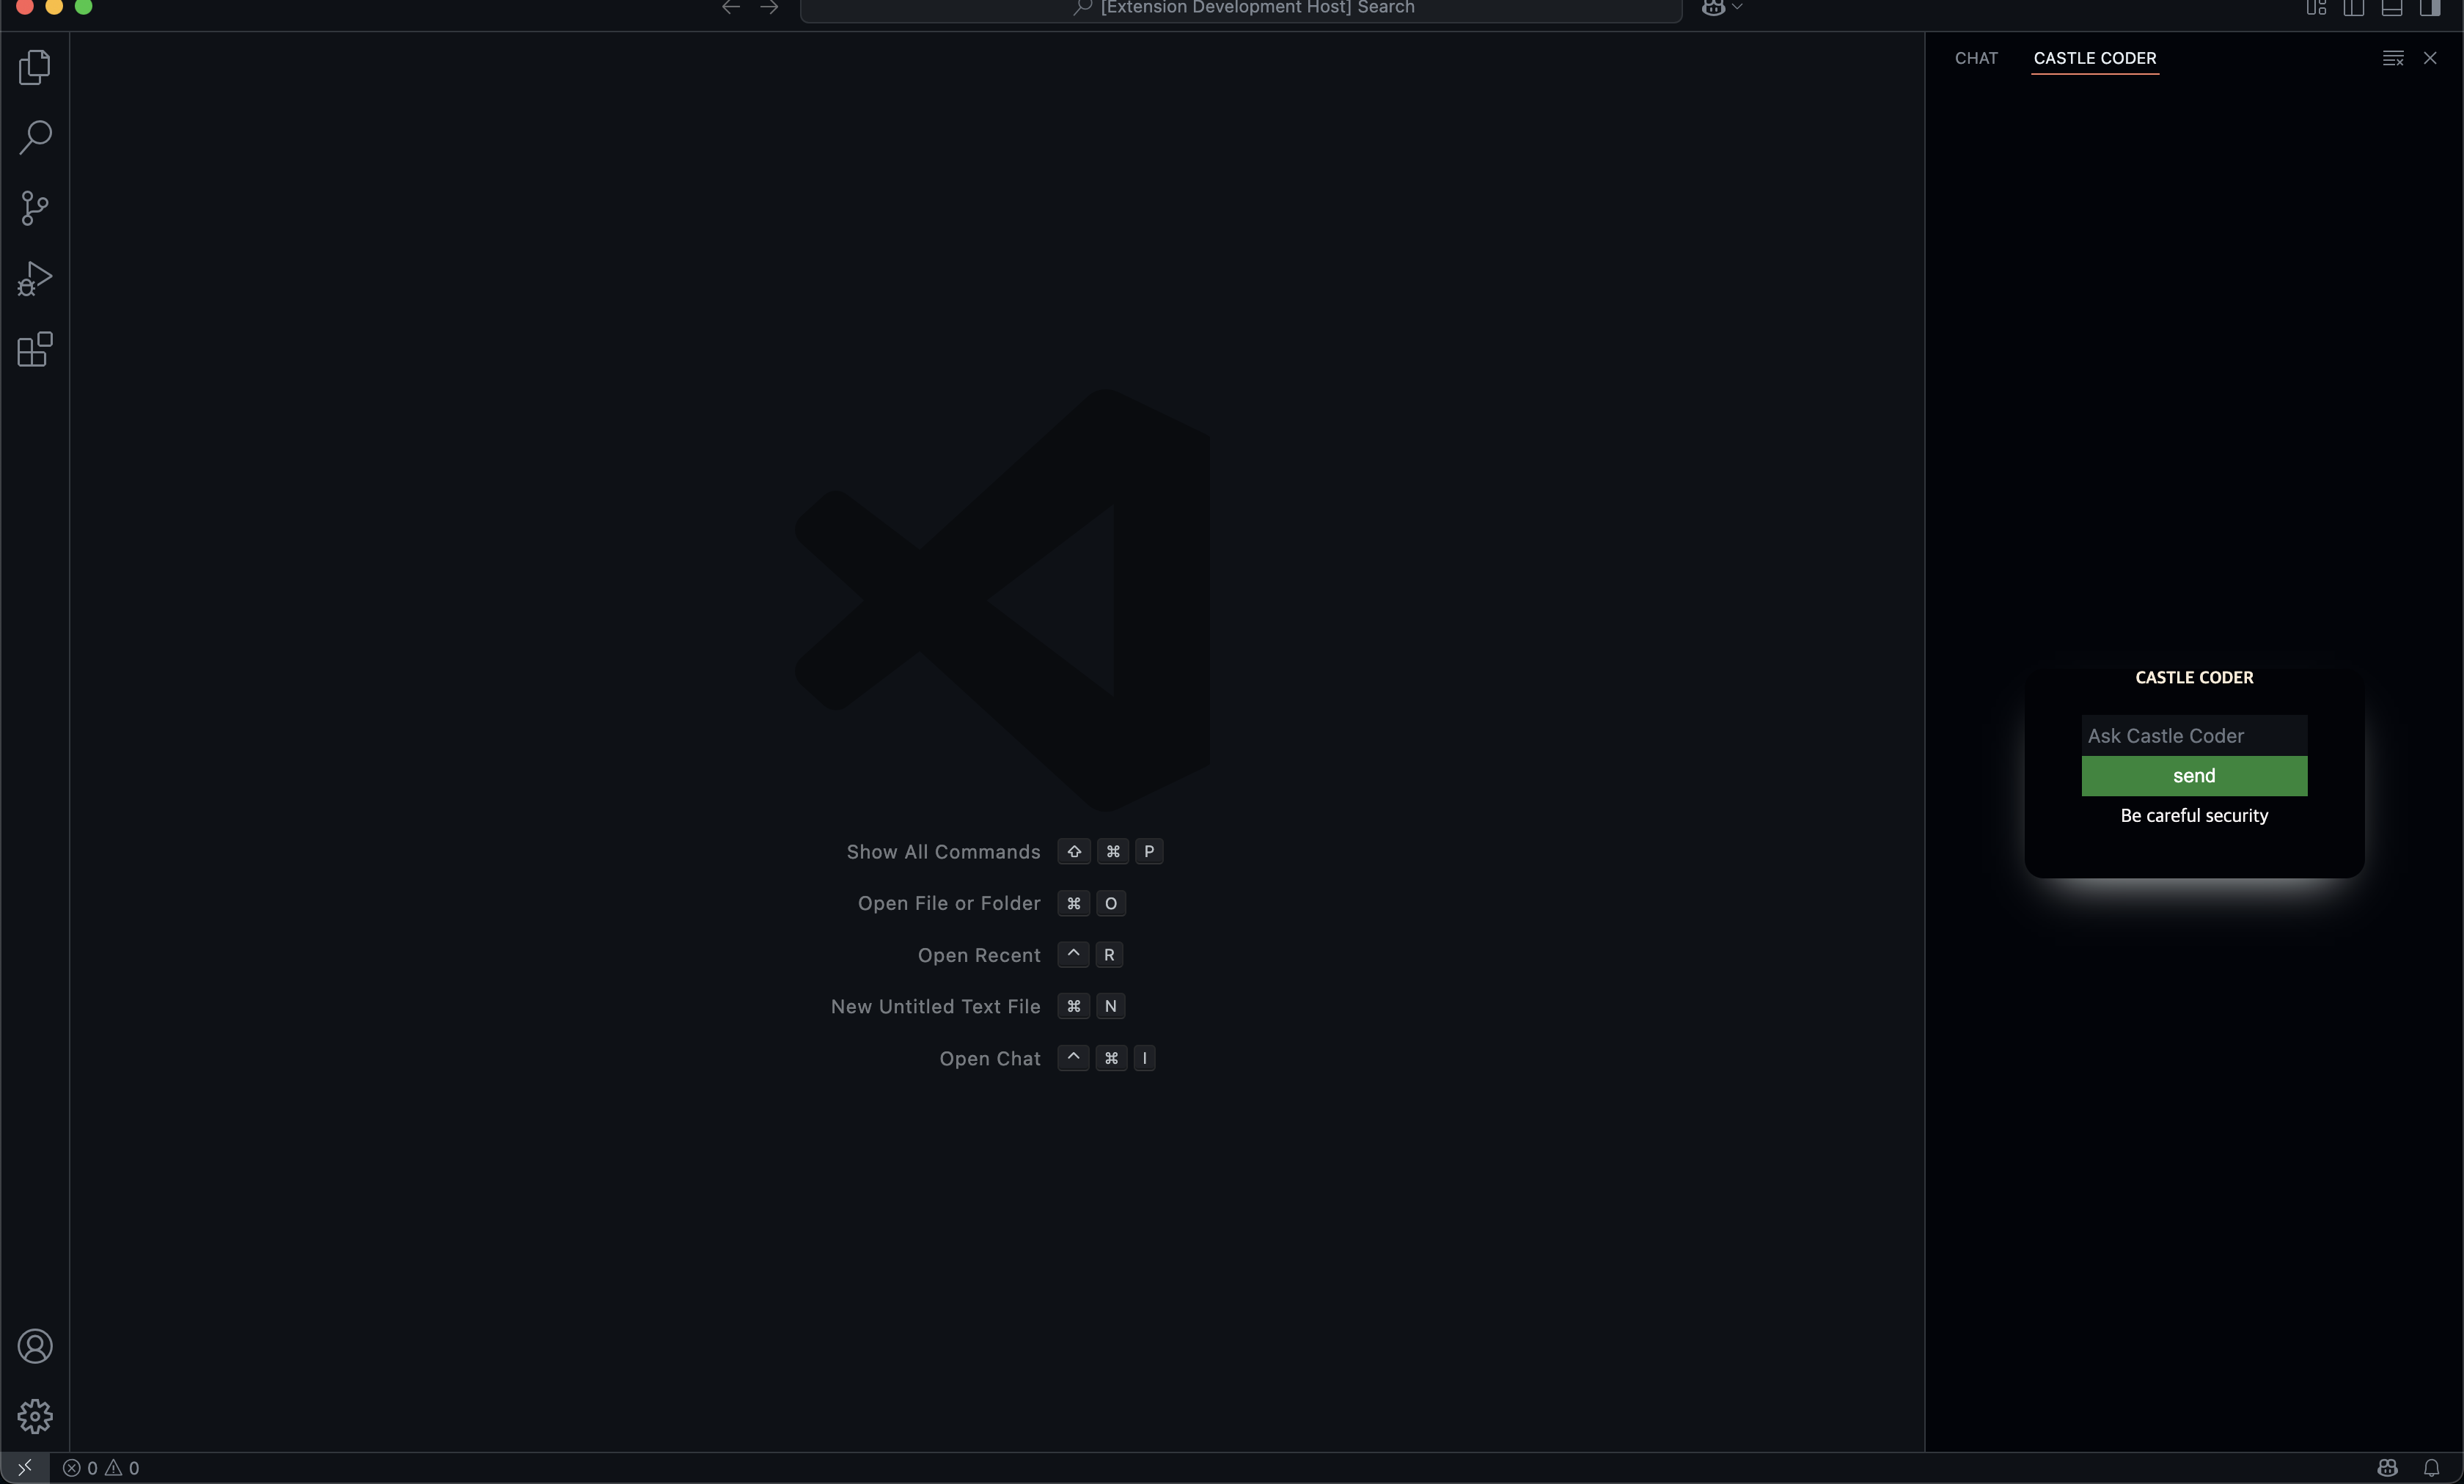Toggle the primary side bar layout button
The width and height of the screenshot is (2464, 1484).
click(2354, 8)
